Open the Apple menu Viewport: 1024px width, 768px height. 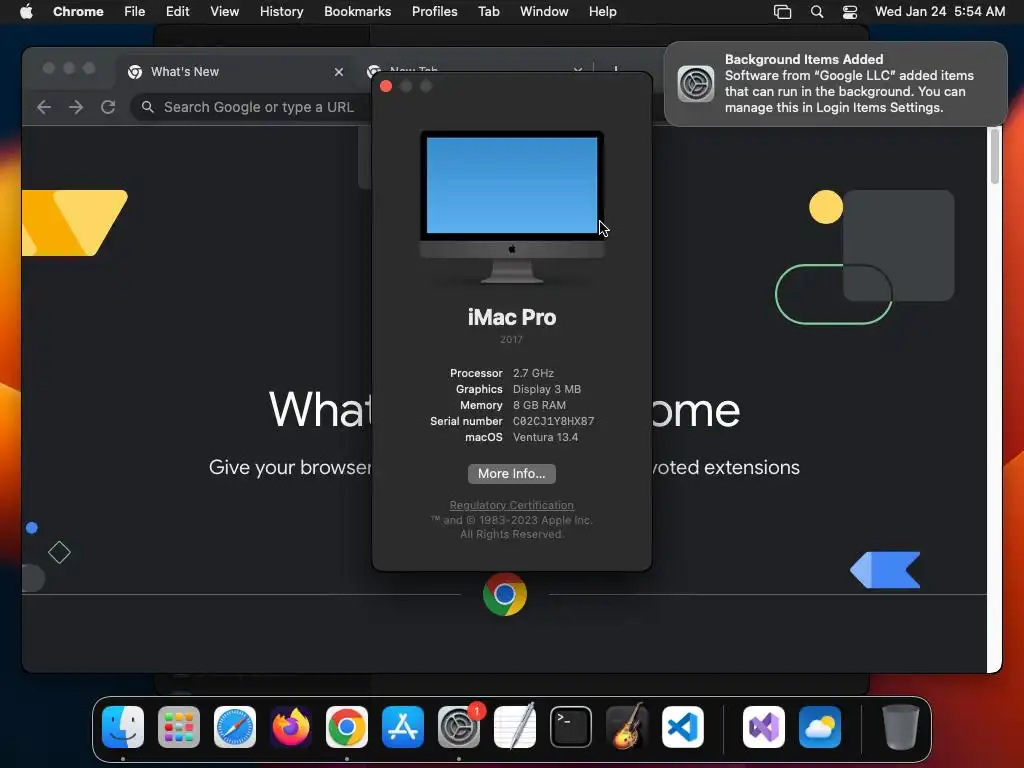26,12
